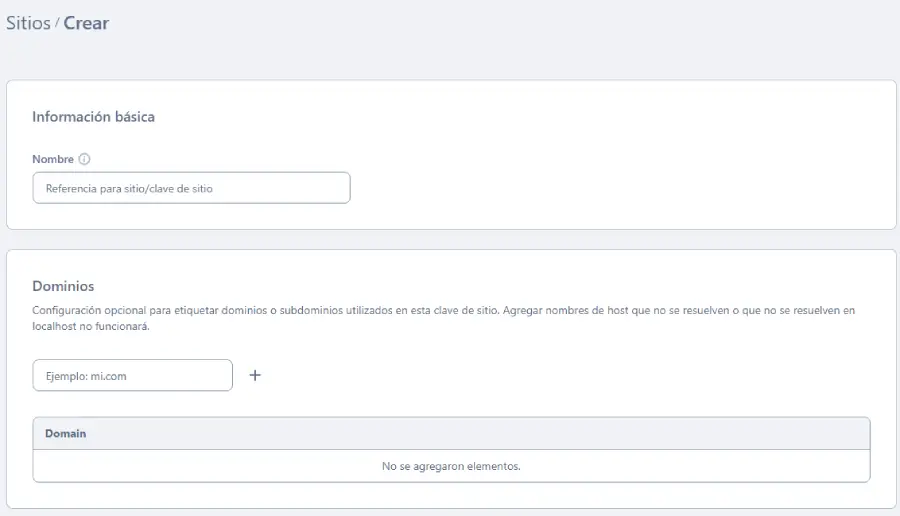This screenshot has width=900, height=516.
Task: Click empty right side of Domain header row
Action: tap(600, 434)
